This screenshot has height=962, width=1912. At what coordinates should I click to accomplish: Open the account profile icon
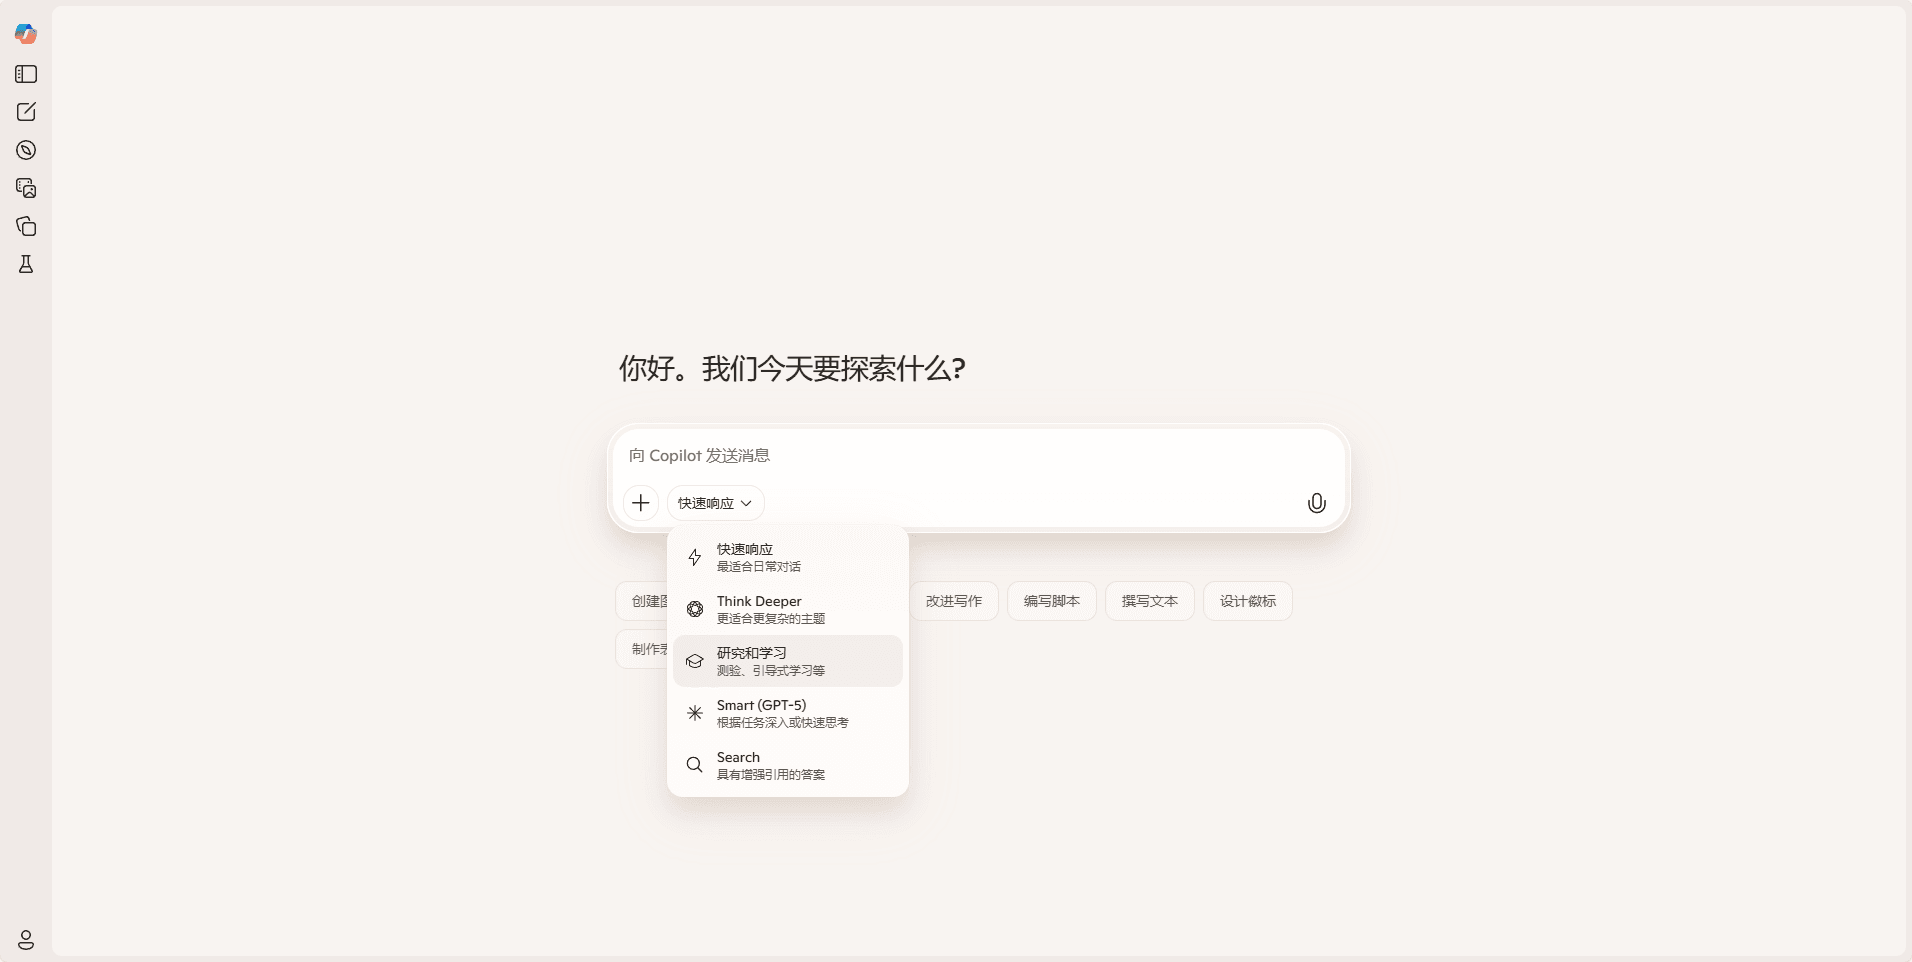tap(26, 940)
